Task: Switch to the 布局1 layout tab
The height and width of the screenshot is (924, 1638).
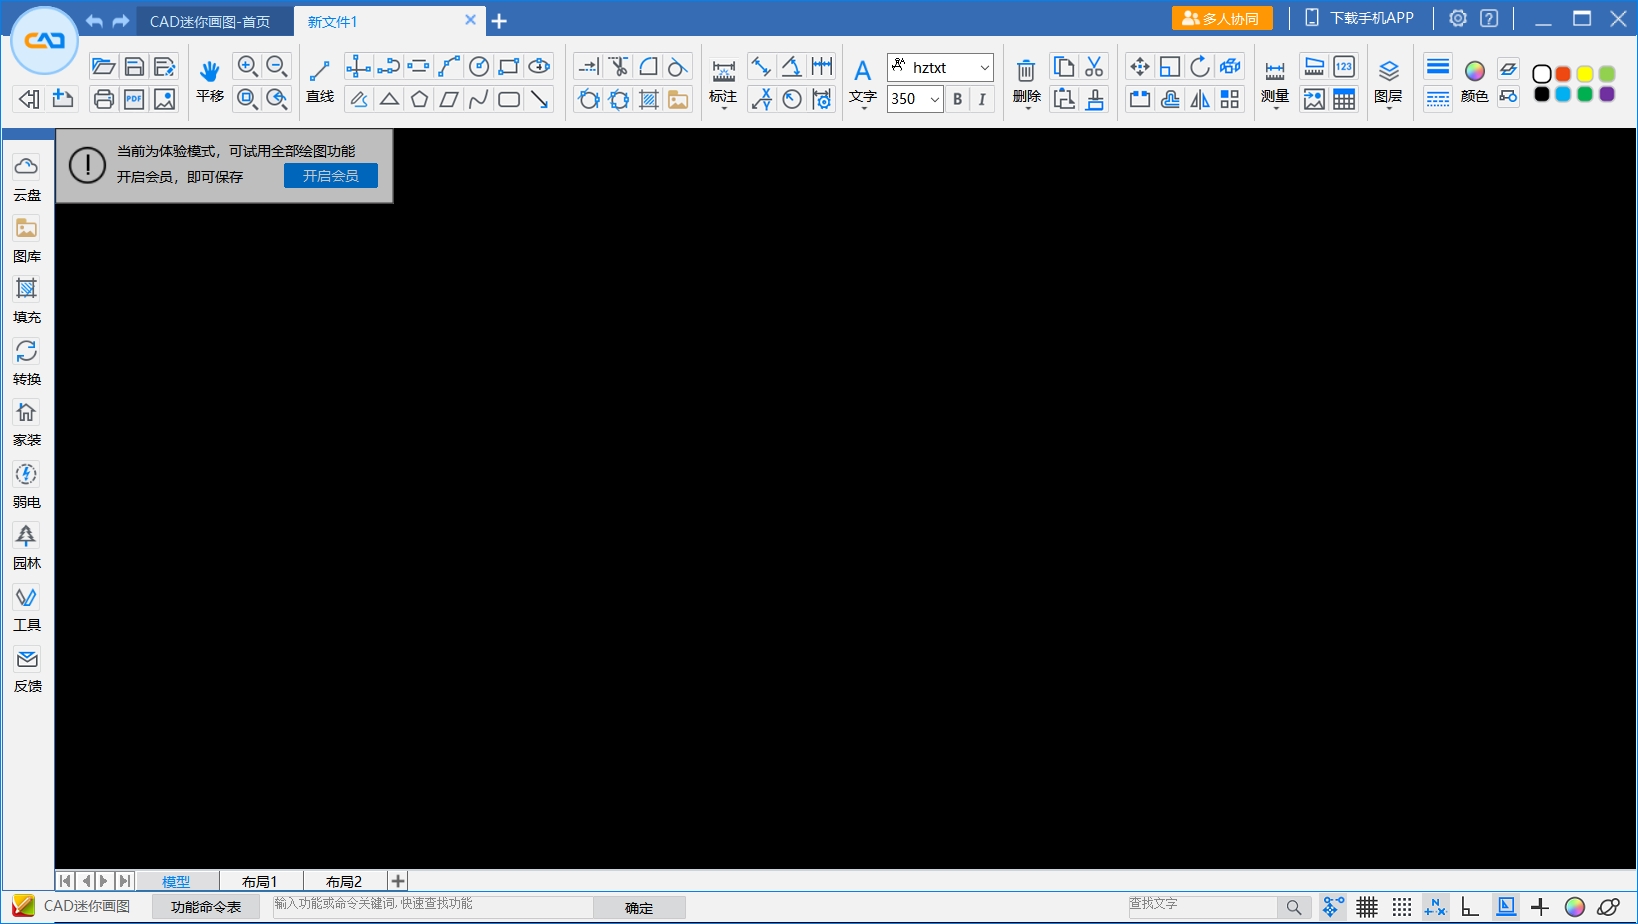Action: point(260,881)
